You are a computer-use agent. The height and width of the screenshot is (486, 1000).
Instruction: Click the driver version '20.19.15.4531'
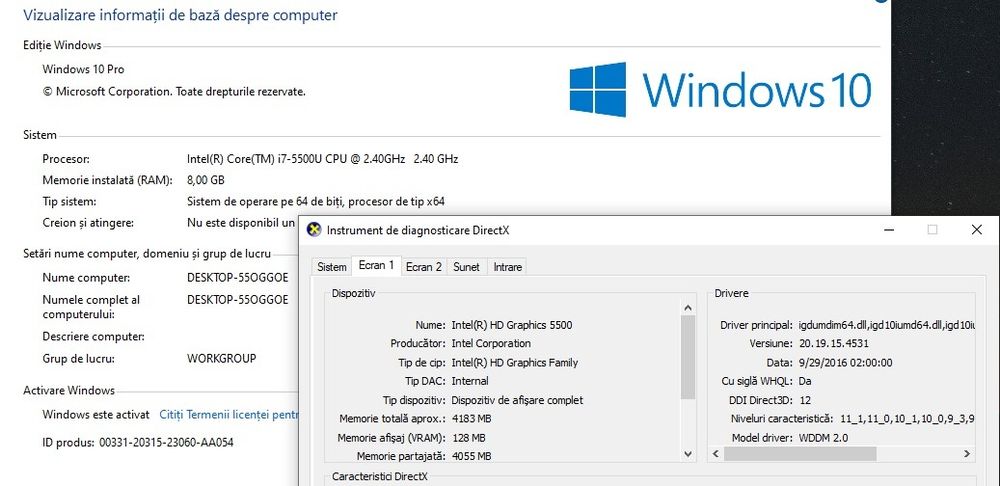(x=834, y=343)
